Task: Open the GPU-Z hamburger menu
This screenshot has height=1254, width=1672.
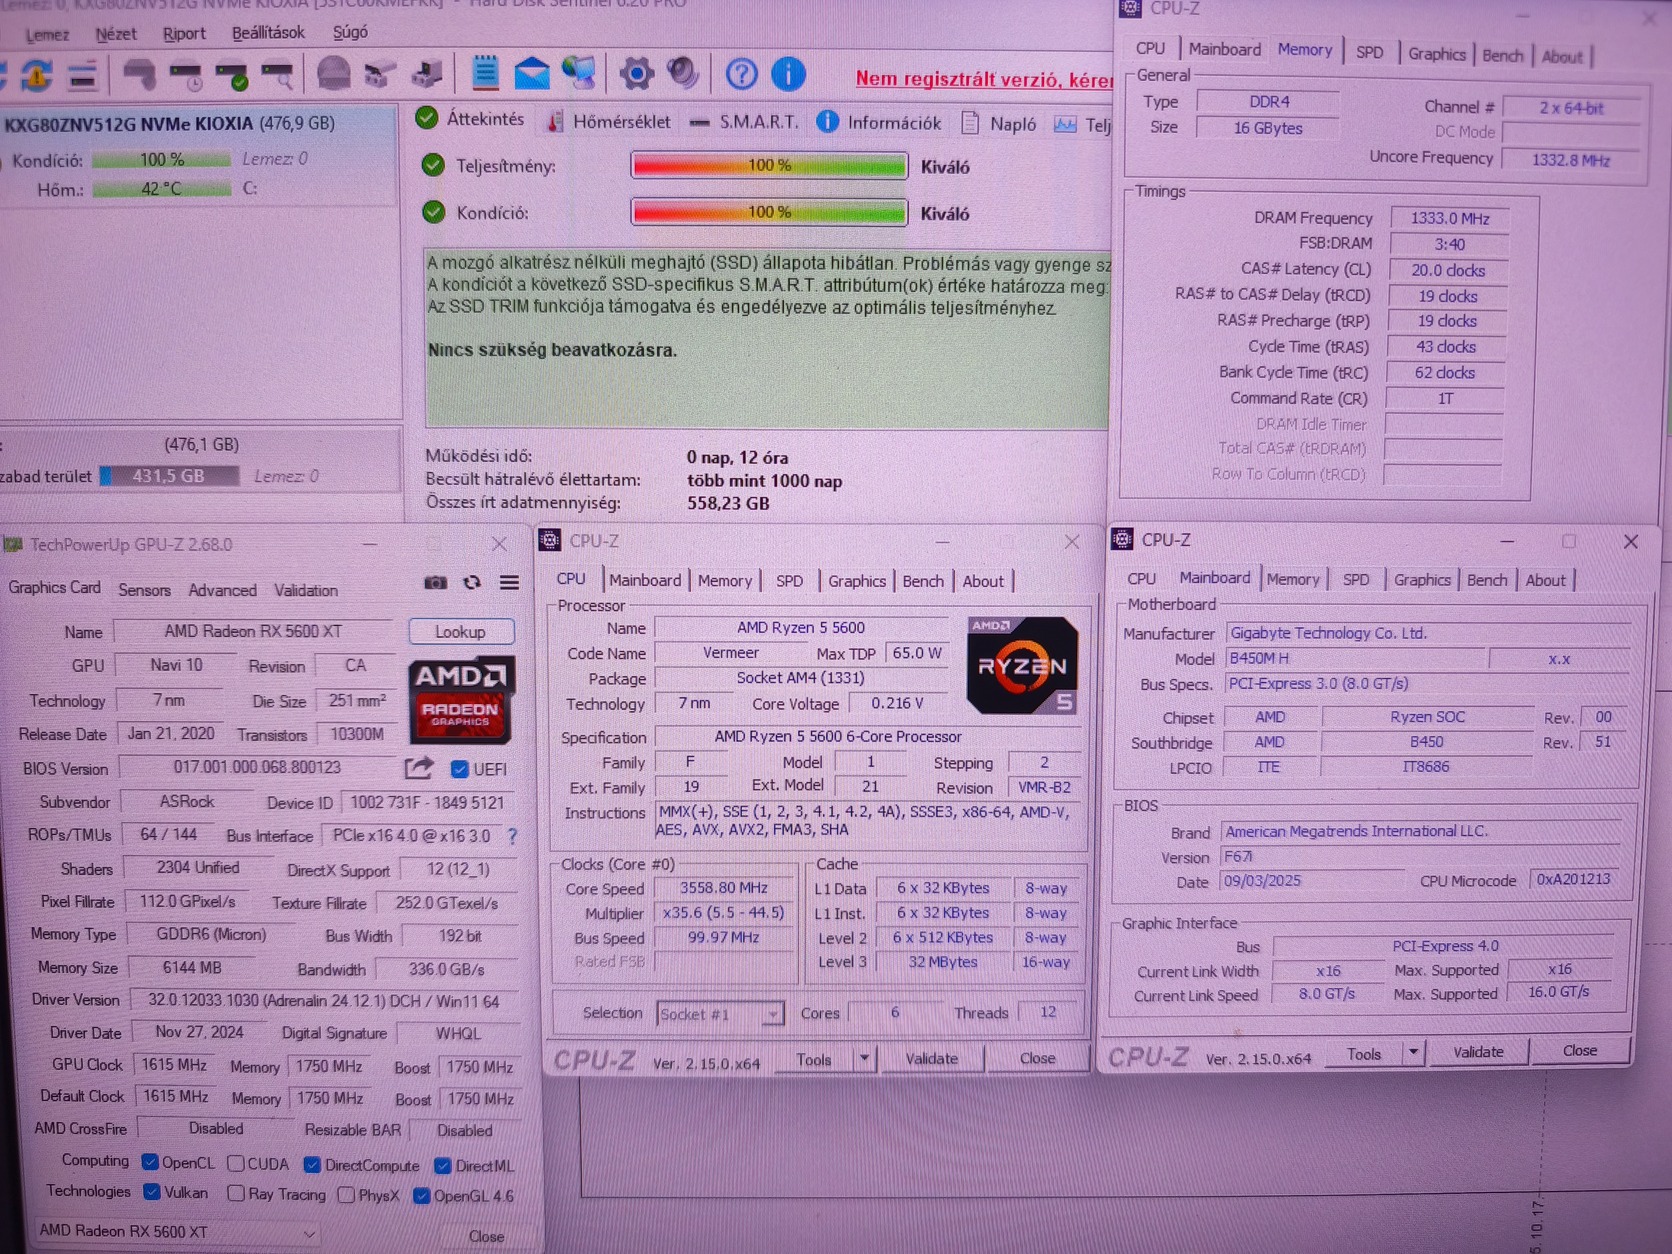Action: [x=509, y=583]
